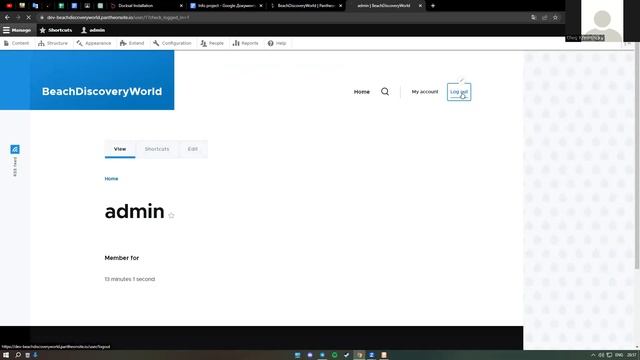Viewport: 640px width, 360px height.
Task: Switch to the Edit tab
Action: [x=193, y=149]
